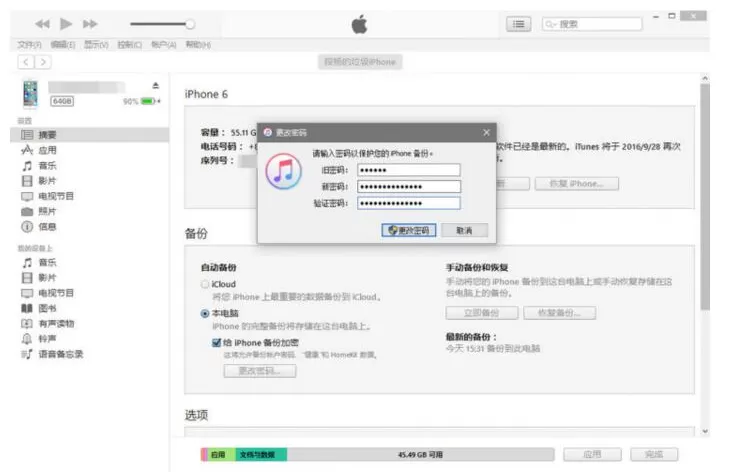Click the 立即备份 back up now button

tap(482, 313)
